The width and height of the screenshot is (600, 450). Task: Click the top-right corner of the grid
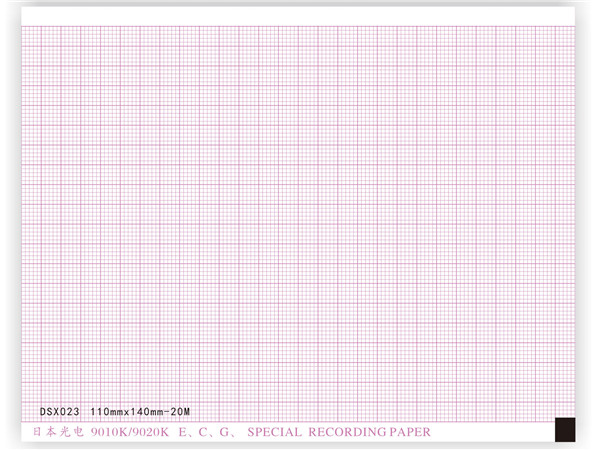[577, 27]
